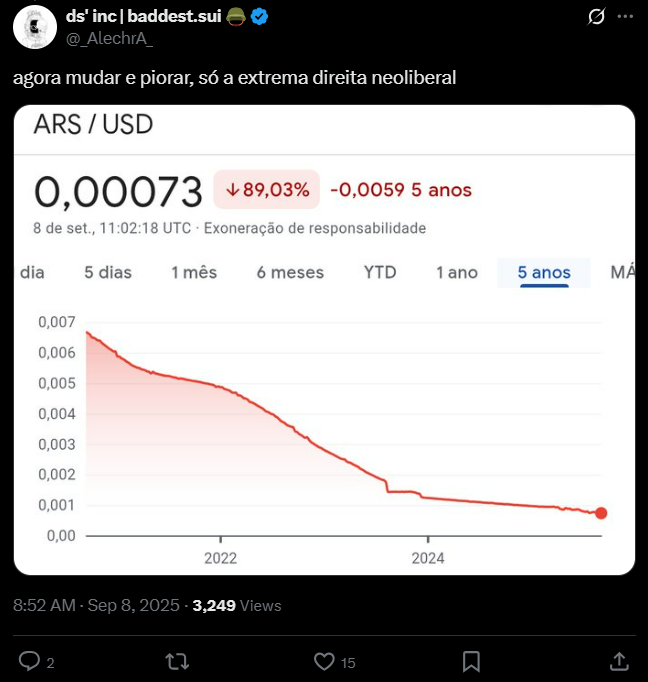
Task: Open the post timestamp link
Action: coord(96,605)
